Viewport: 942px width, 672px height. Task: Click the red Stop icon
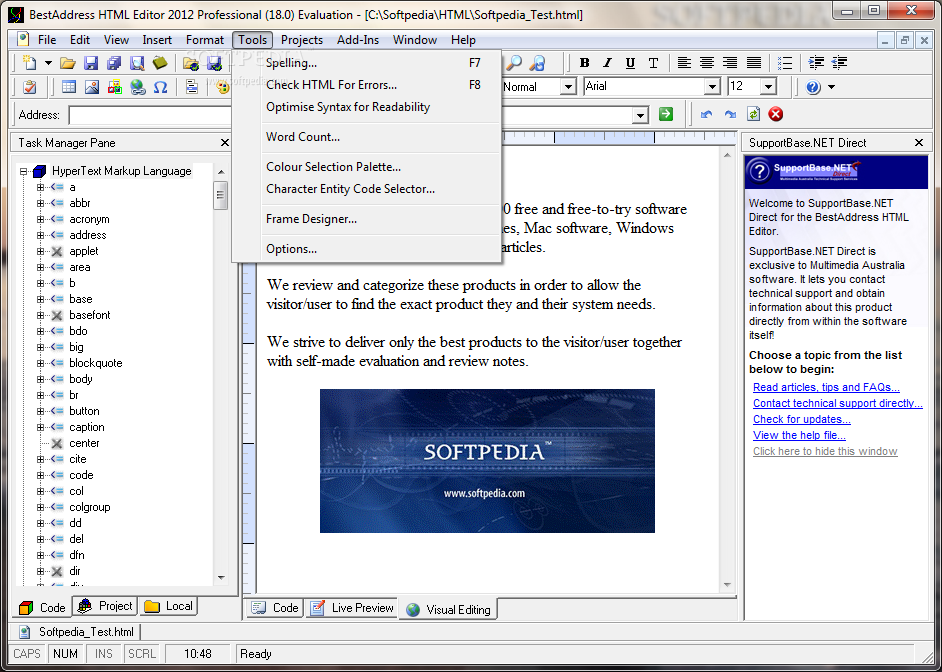(776, 114)
